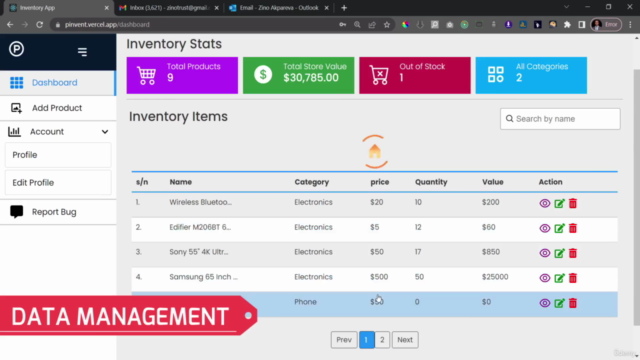Click the browser back arrow
Screen dimensions: 640x360
coord(10,24)
